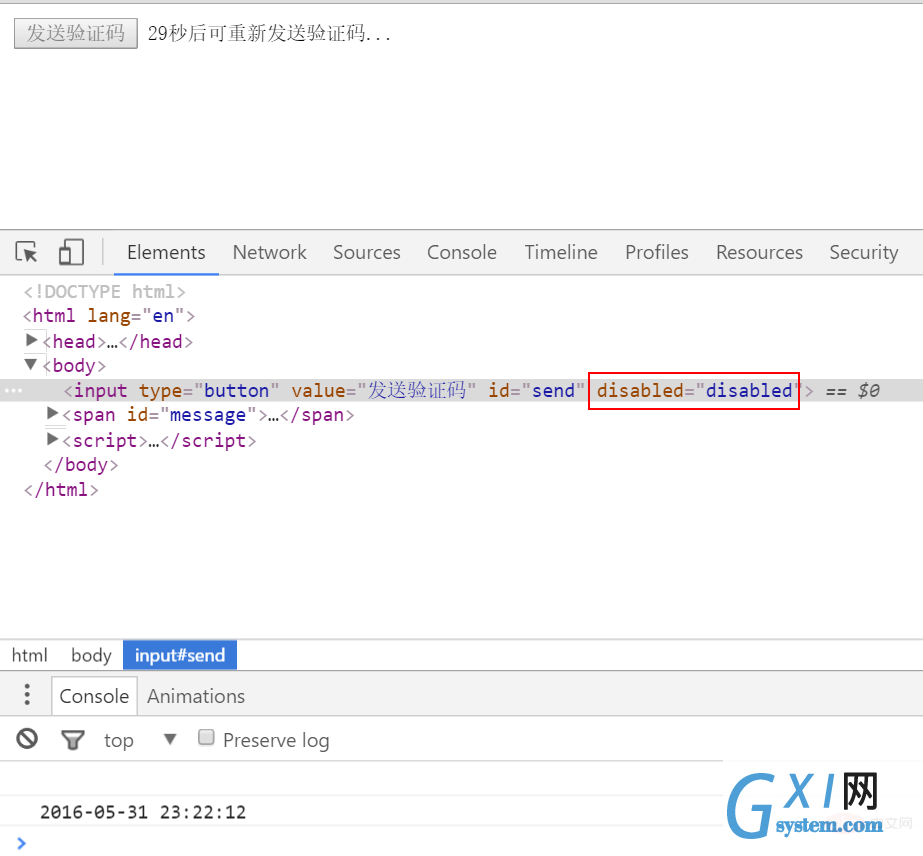Image resolution: width=923 pixels, height=856 pixels.
Task: Expand the script element node
Action: point(52,439)
